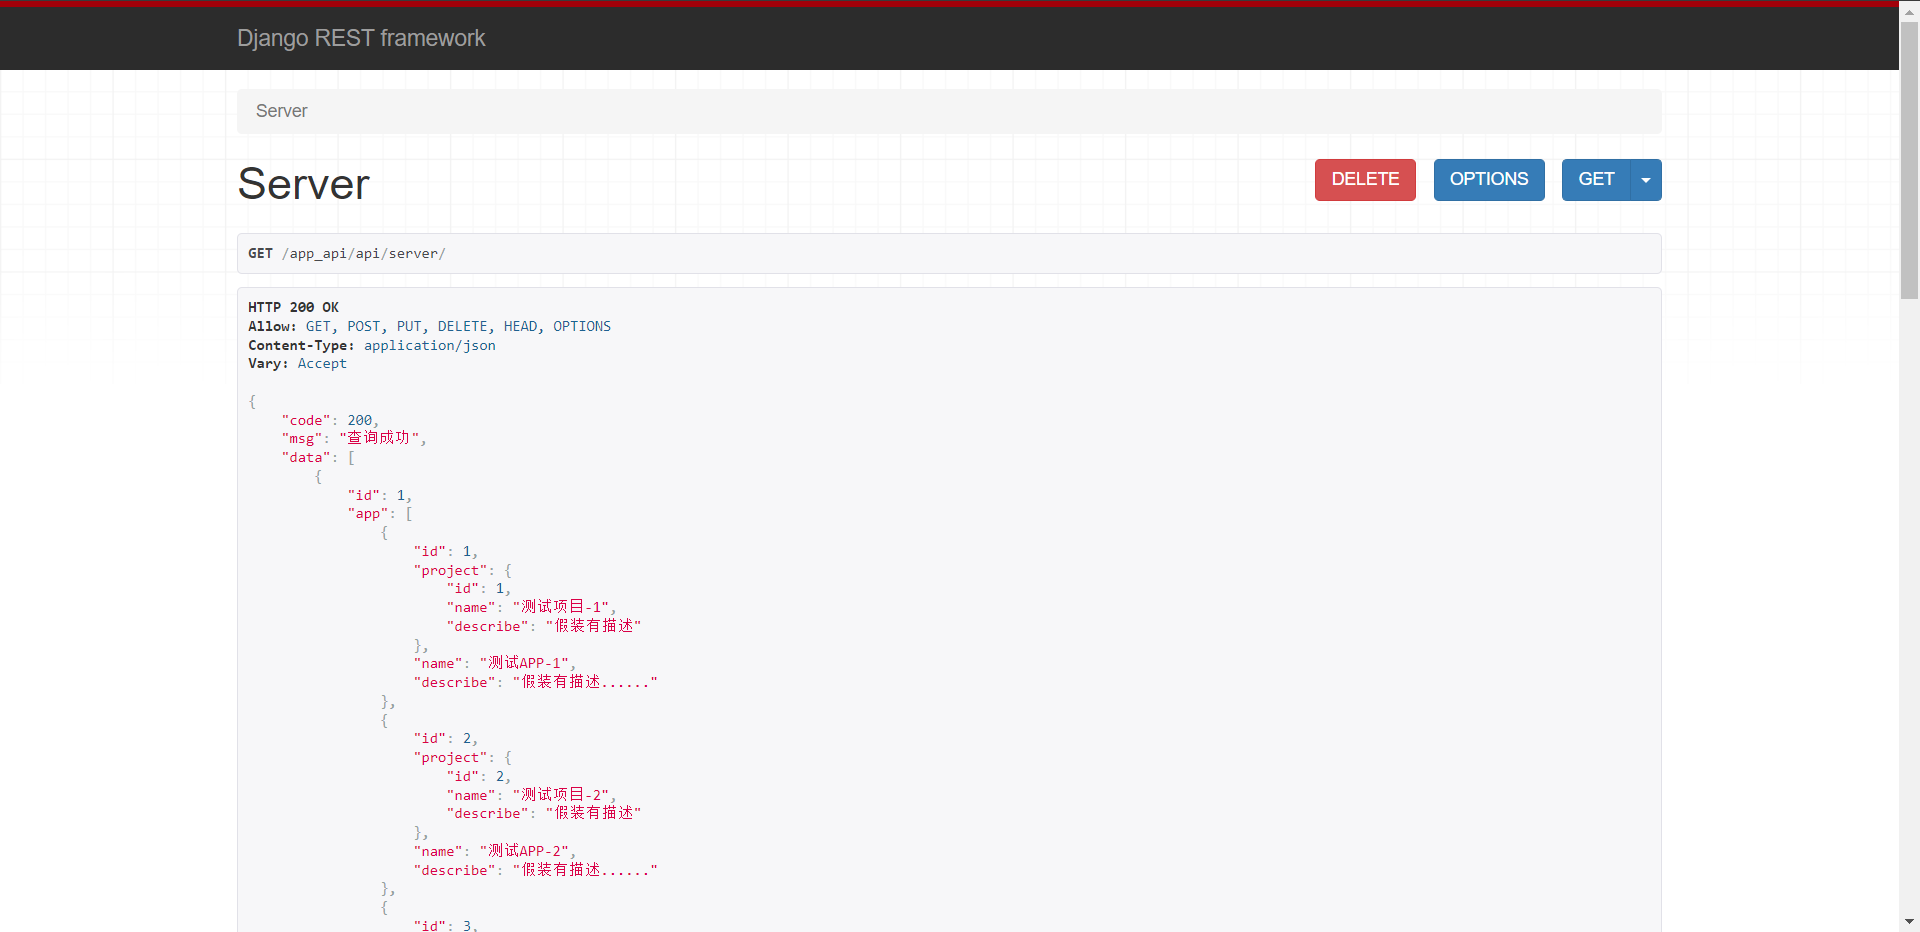Open the Django REST framework home link
The width and height of the screenshot is (1920, 932).
361,38
